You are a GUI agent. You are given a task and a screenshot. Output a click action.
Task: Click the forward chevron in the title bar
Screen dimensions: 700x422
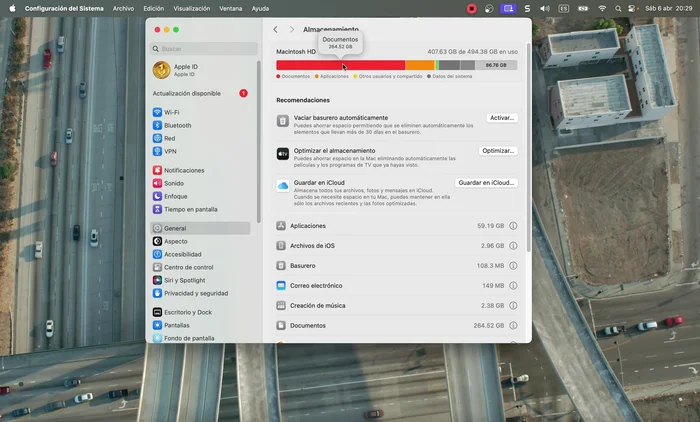[x=291, y=30]
